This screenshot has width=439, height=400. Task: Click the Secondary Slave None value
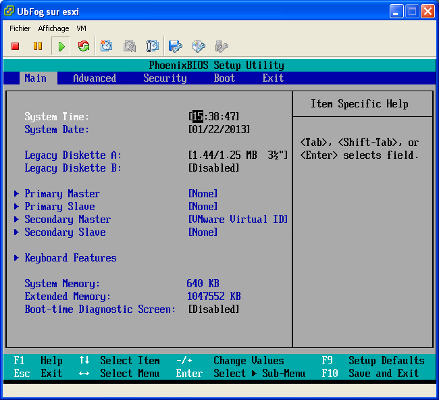point(203,232)
